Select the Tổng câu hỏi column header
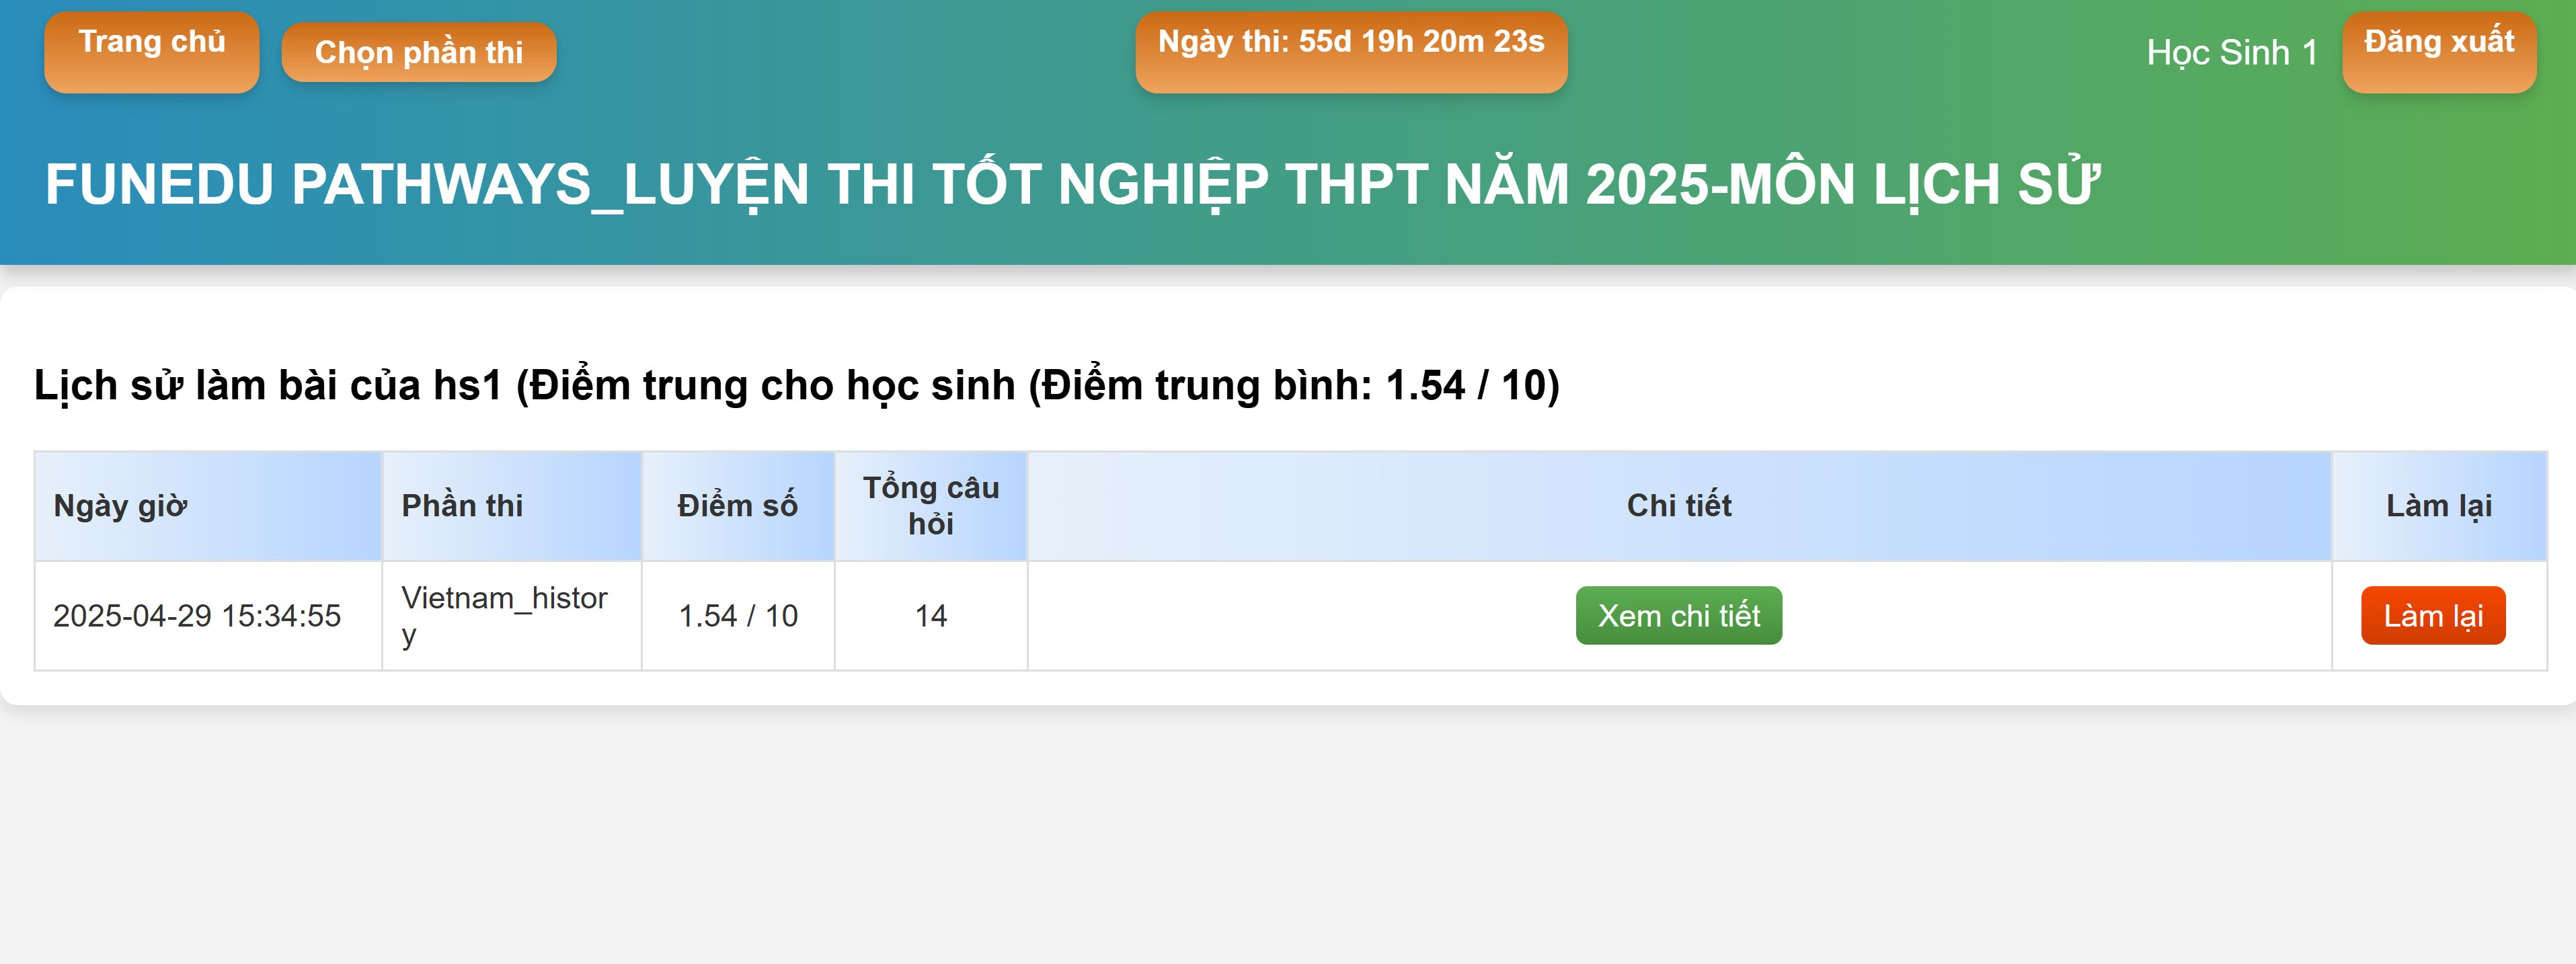 (x=931, y=506)
